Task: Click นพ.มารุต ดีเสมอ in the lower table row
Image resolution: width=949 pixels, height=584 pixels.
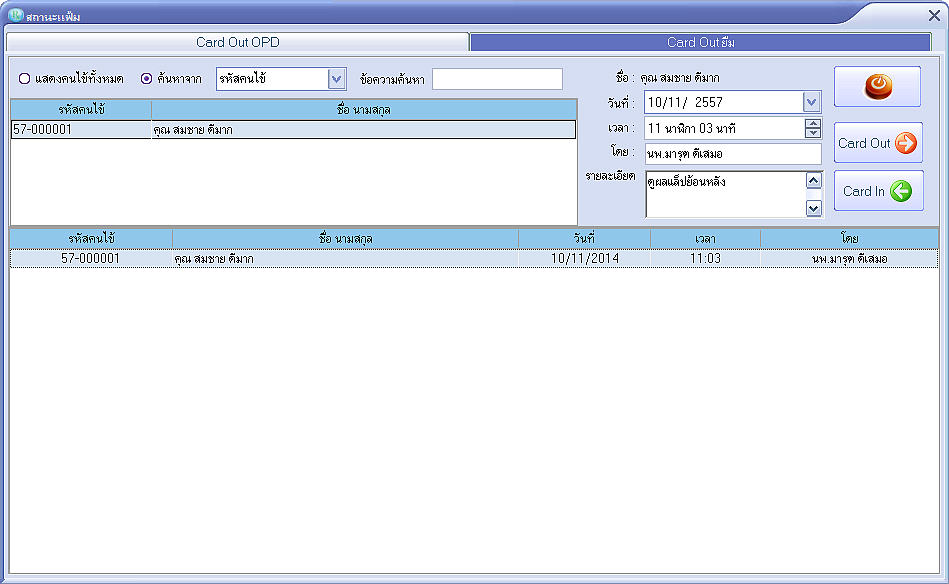Action: [849, 258]
